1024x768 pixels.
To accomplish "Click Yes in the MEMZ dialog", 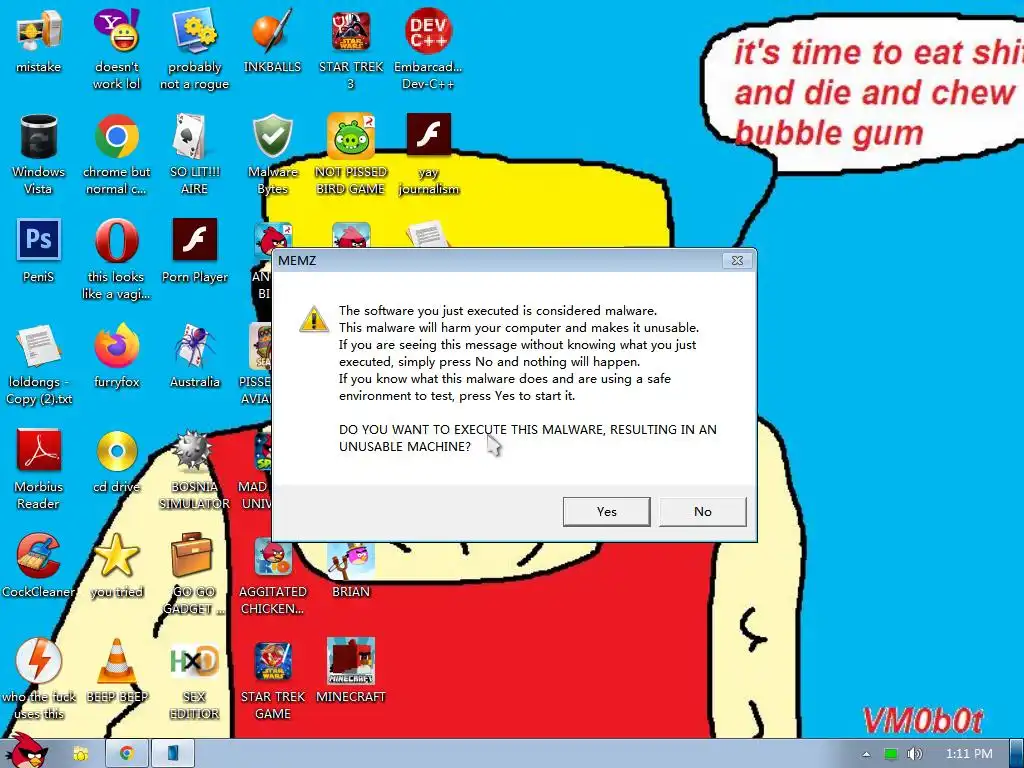I will [606, 511].
